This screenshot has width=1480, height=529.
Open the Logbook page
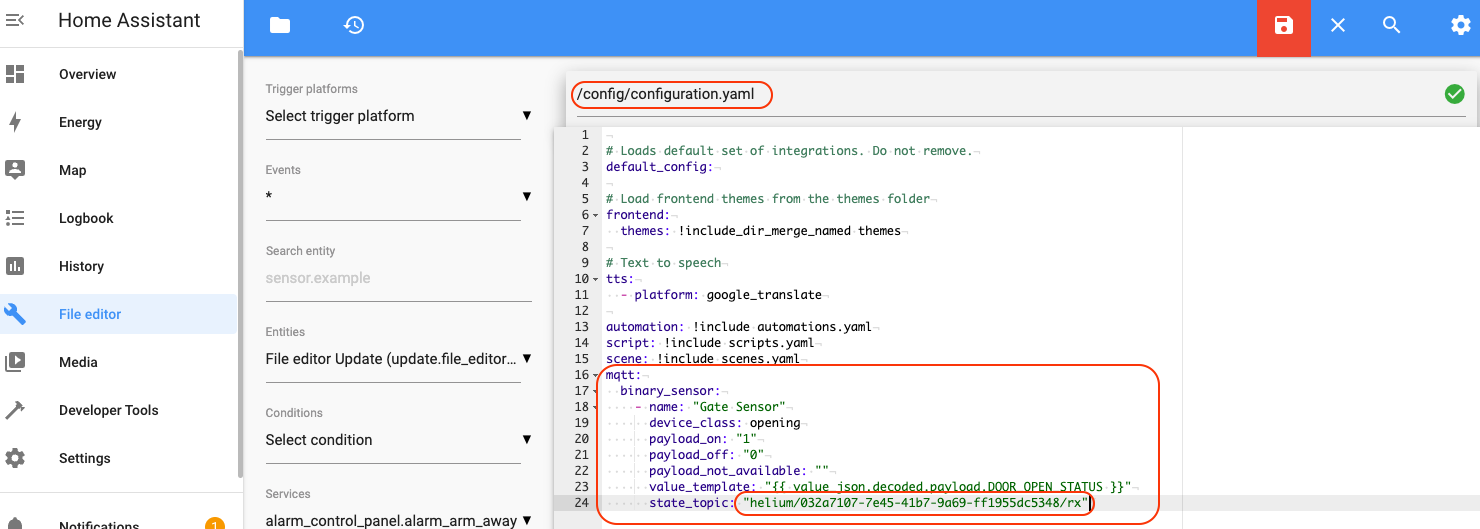click(x=86, y=218)
